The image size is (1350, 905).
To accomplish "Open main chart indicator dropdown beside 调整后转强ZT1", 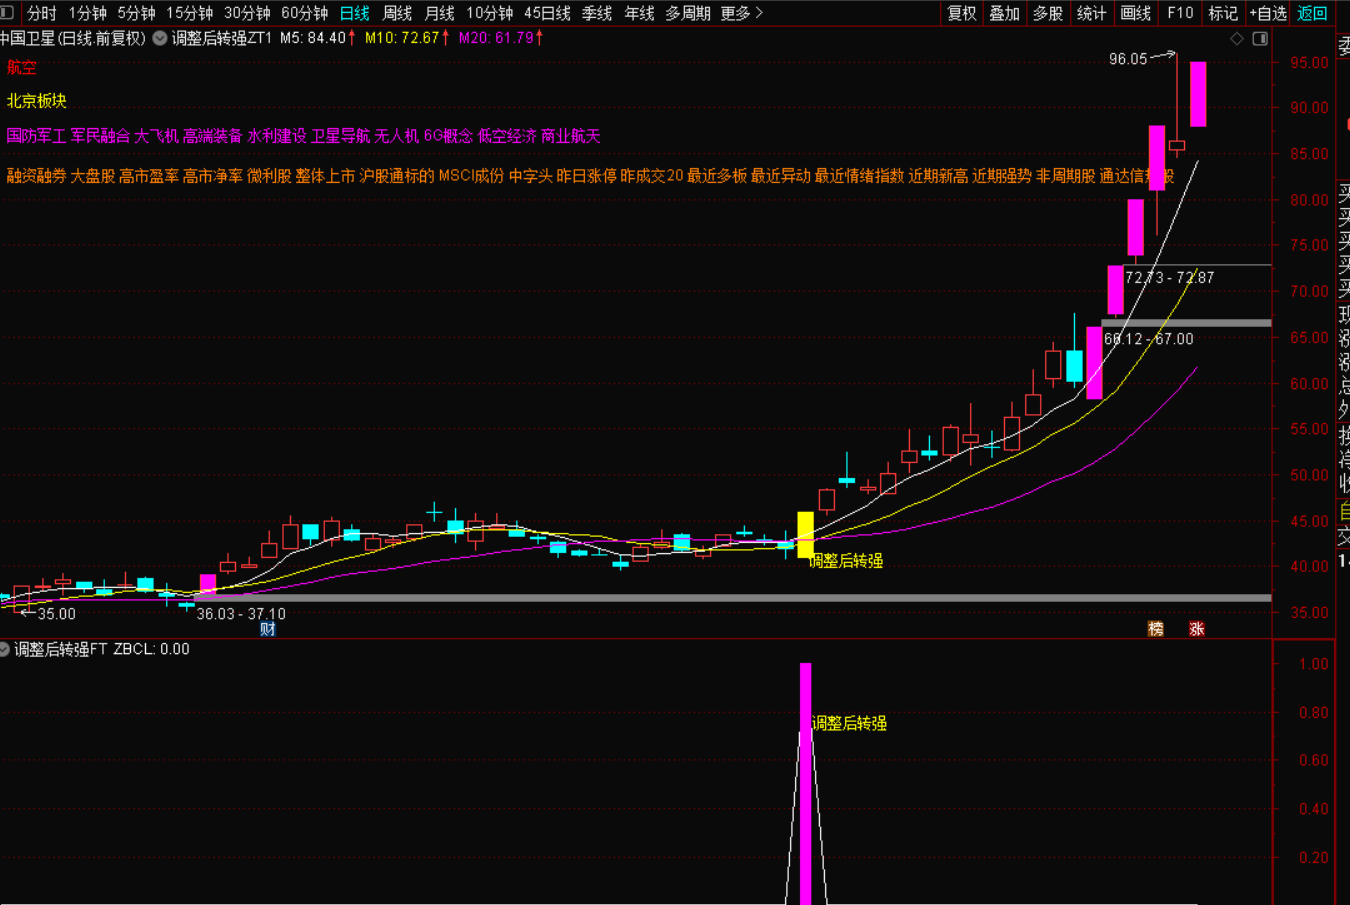I will click(x=160, y=38).
